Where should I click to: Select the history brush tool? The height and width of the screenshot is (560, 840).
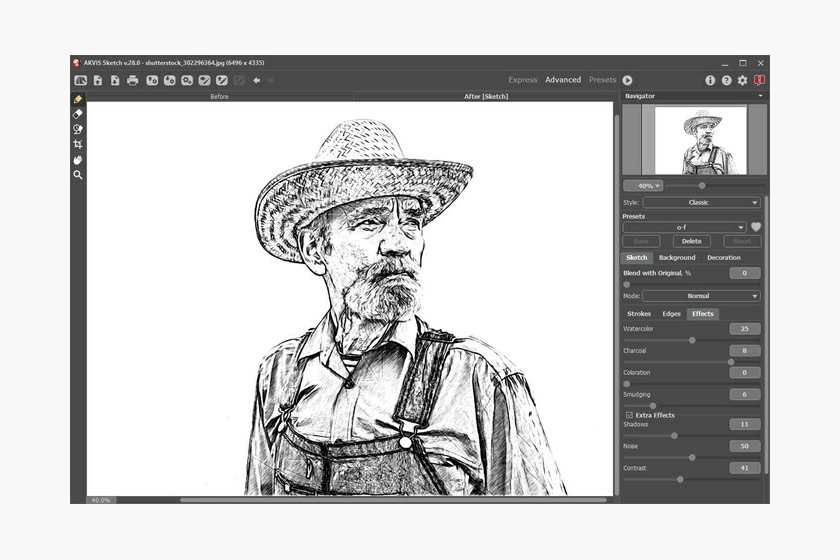pyautogui.click(x=78, y=129)
